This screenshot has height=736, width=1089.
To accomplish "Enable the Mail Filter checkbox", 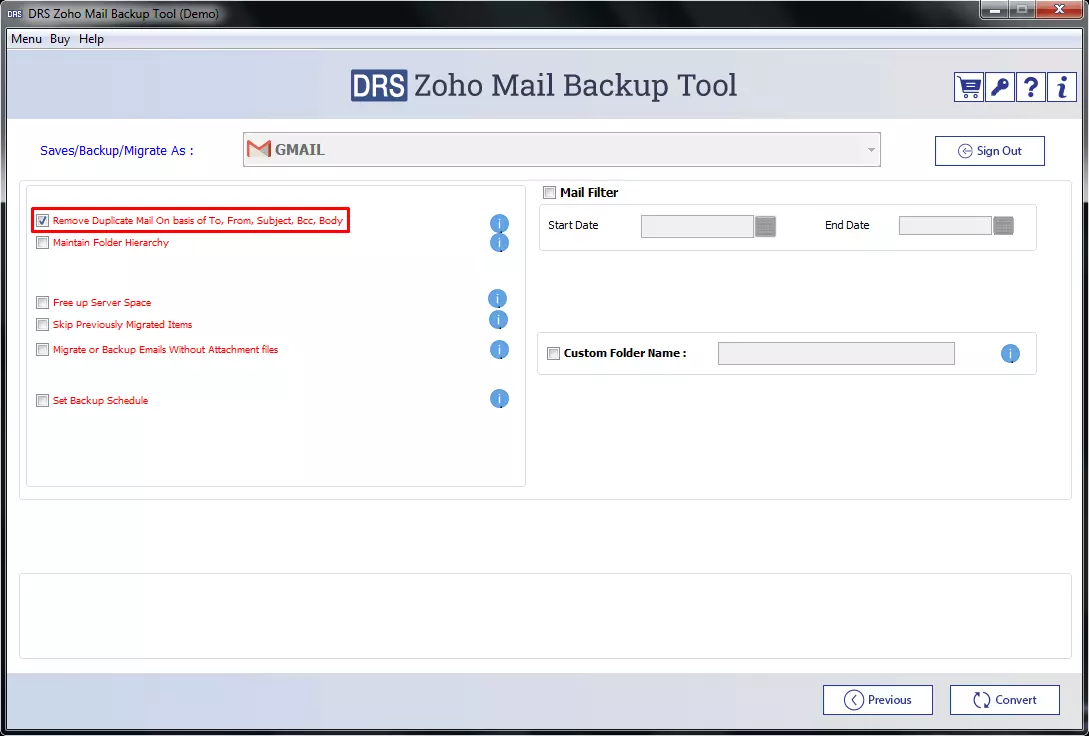I will coord(550,193).
